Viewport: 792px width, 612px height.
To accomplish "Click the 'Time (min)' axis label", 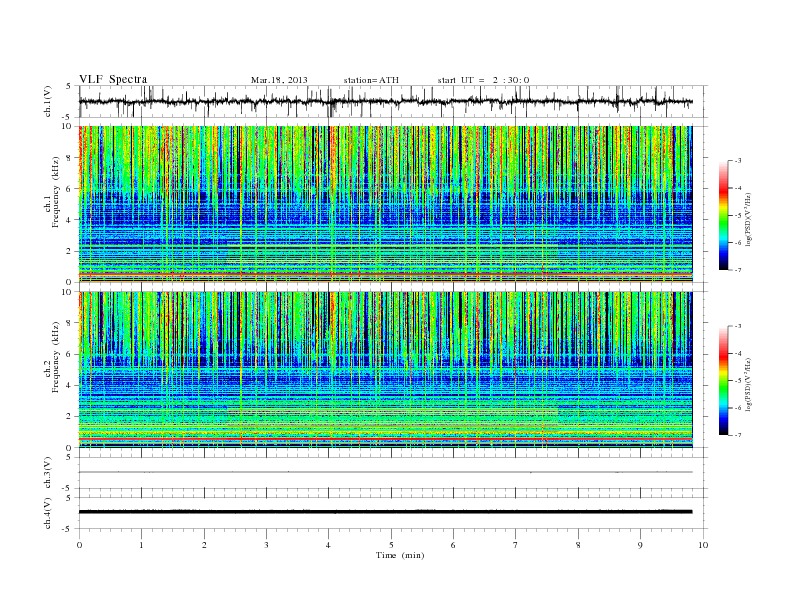I will click(x=400, y=555).
